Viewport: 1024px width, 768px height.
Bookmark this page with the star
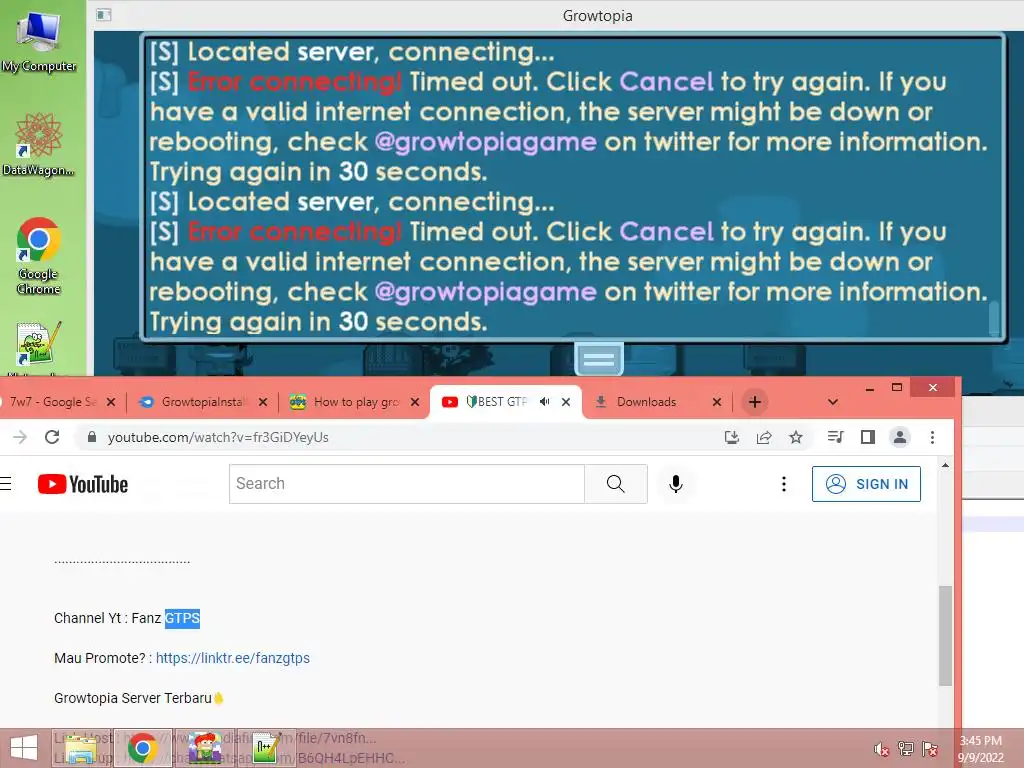click(x=796, y=437)
